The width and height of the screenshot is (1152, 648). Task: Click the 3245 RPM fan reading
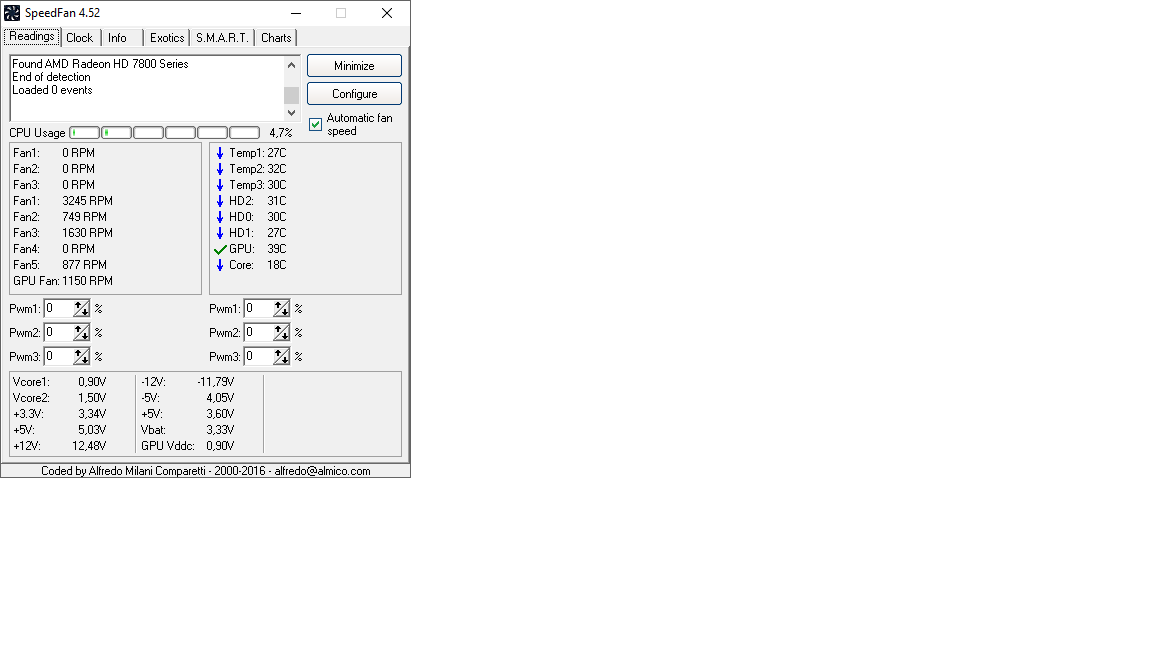(87, 201)
